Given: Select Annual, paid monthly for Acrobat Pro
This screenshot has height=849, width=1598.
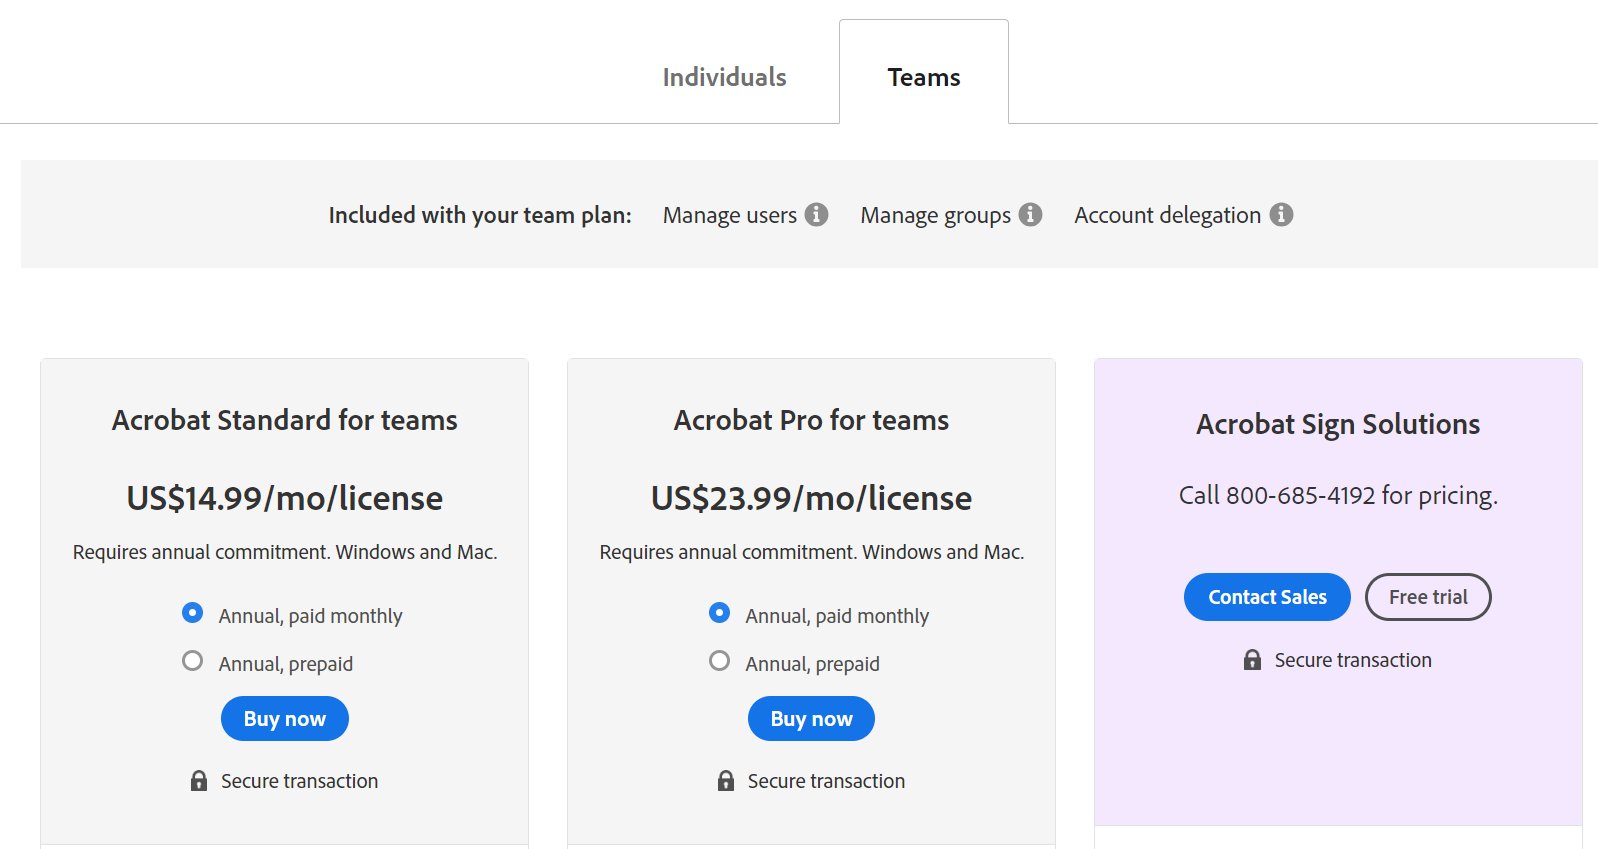Looking at the screenshot, I should 719,613.
